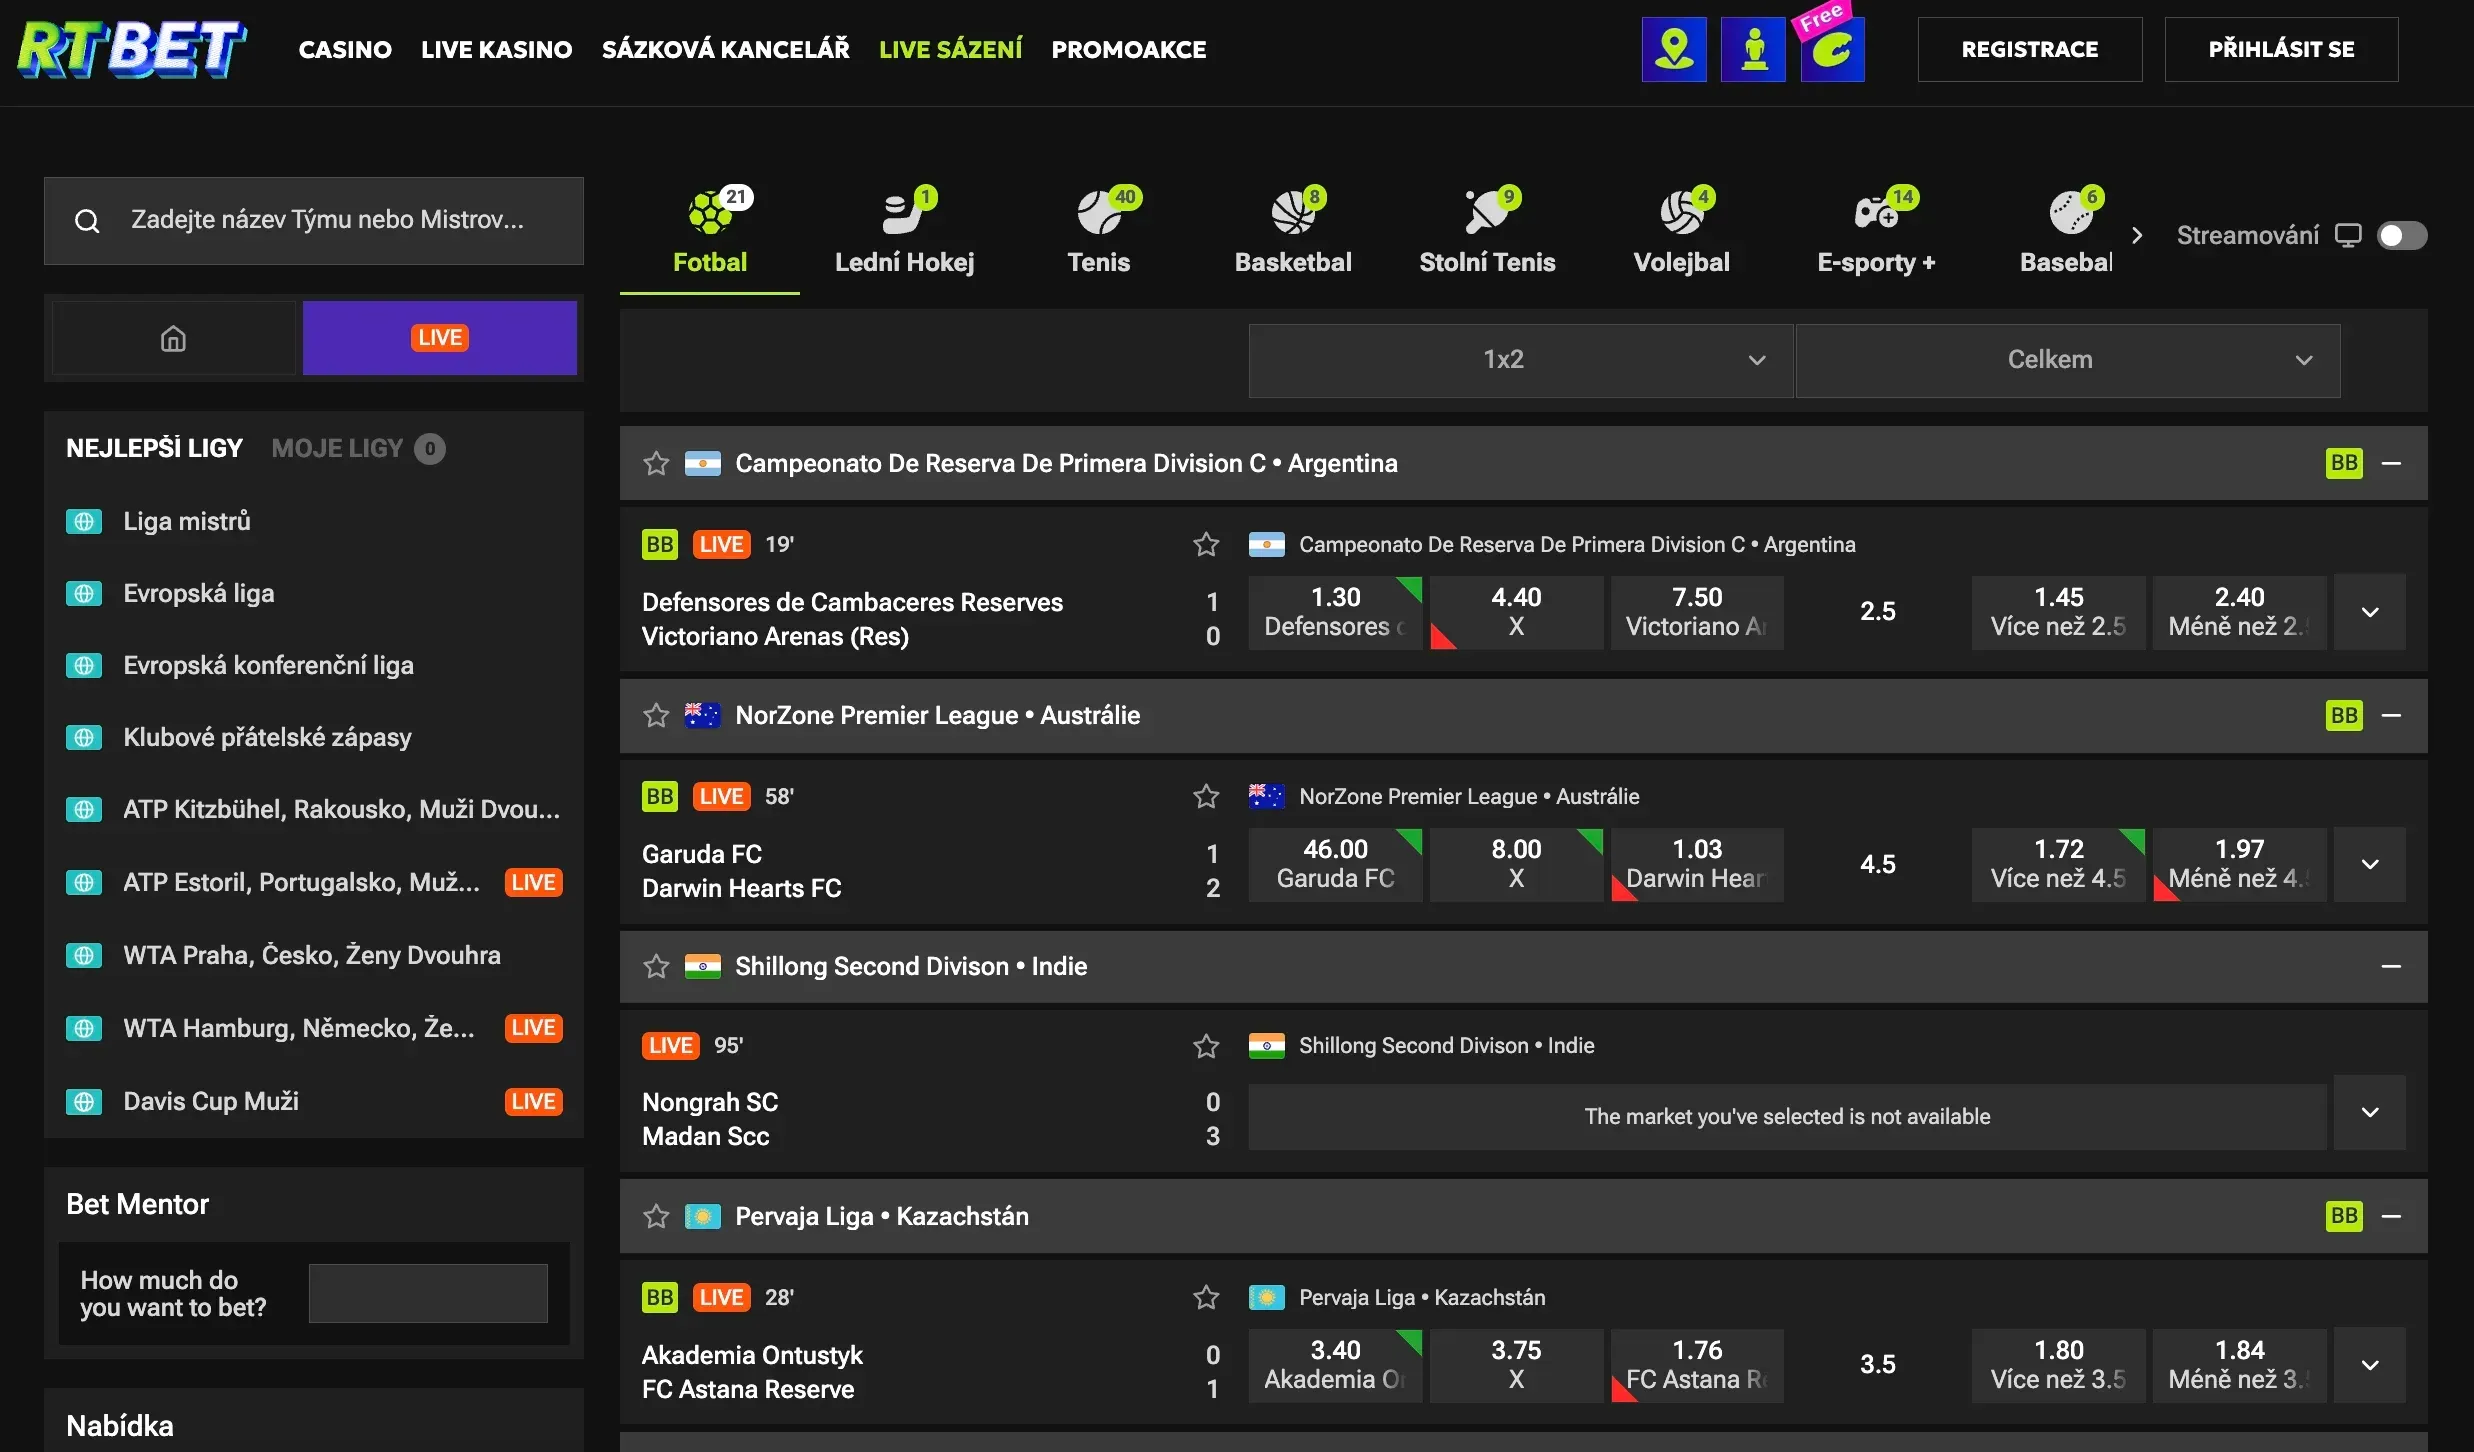Viewport: 2474px width, 1452px height.
Task: Open the Celkem market dropdown
Action: 2068,360
